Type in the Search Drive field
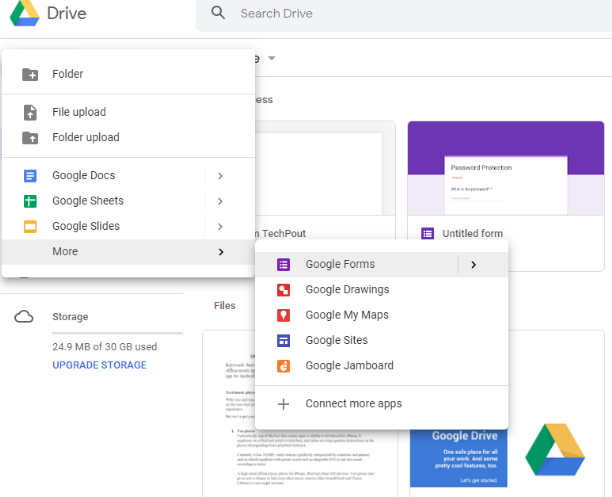 400,14
